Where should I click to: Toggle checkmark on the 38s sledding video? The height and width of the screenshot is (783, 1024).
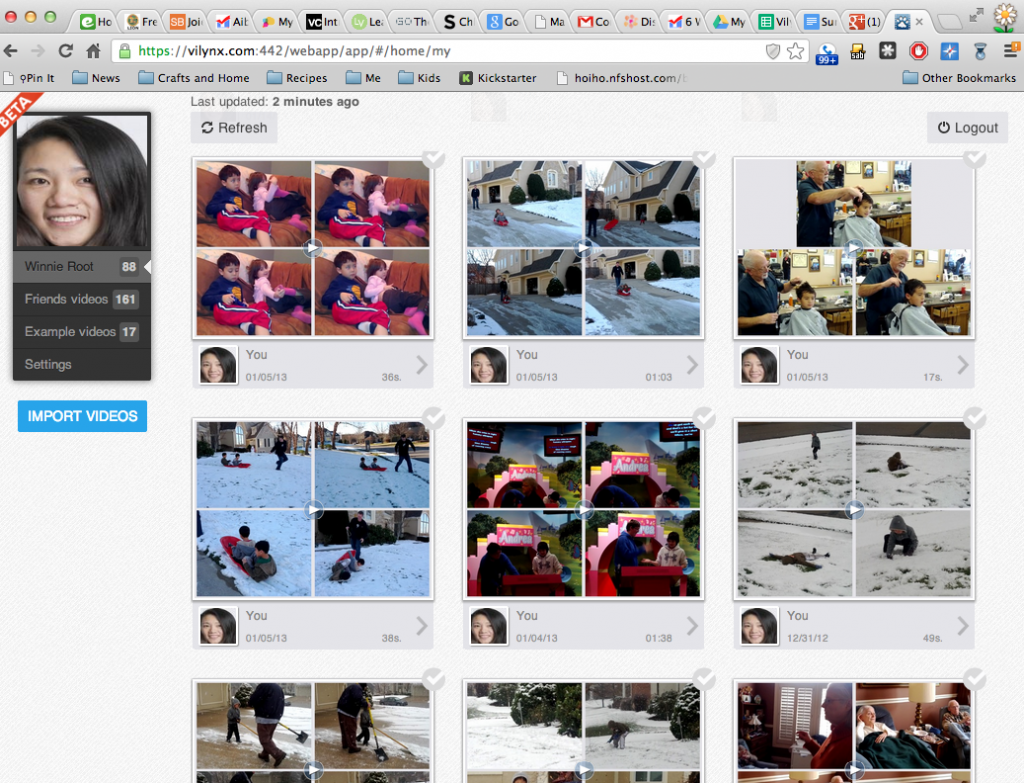(x=434, y=417)
